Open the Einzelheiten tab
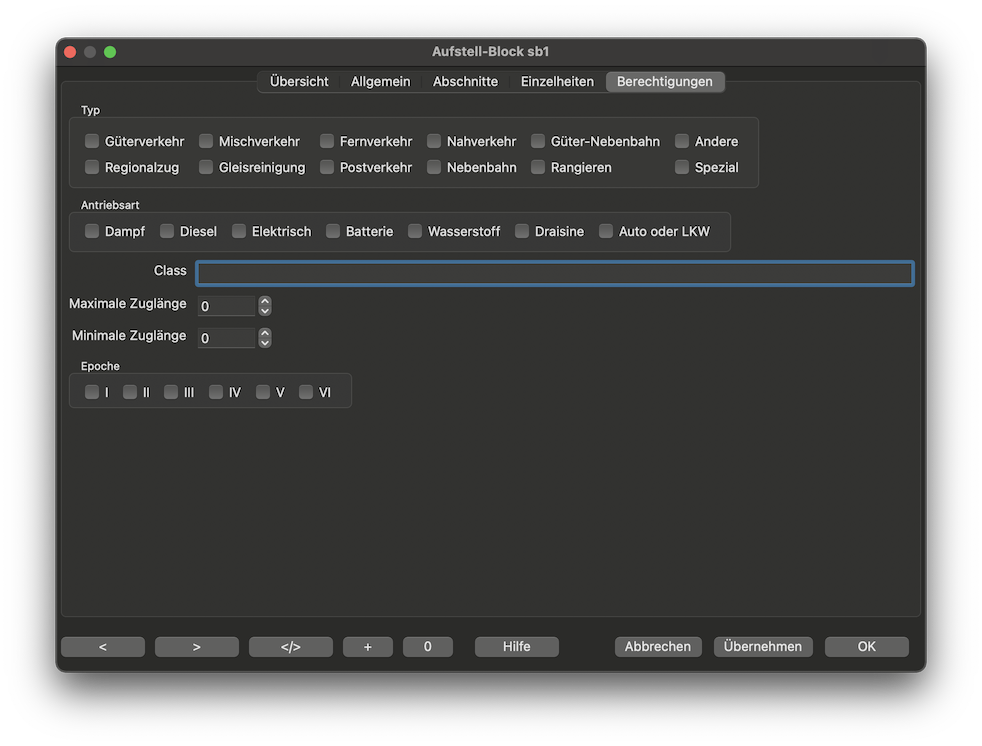 (x=557, y=82)
